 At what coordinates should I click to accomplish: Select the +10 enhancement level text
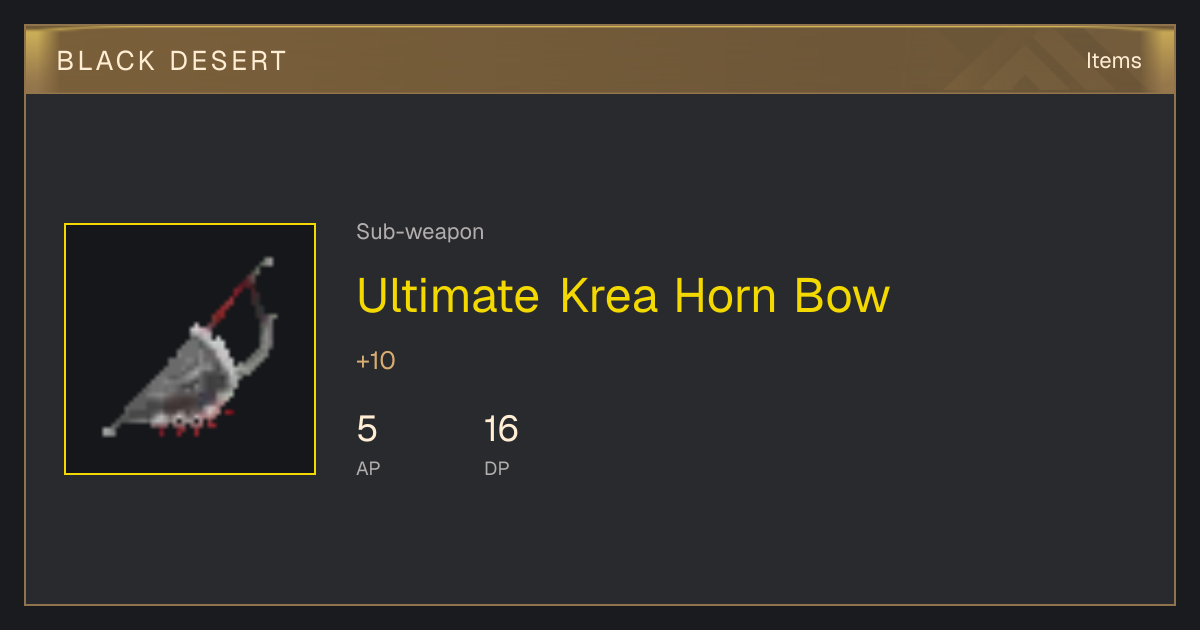pos(376,361)
